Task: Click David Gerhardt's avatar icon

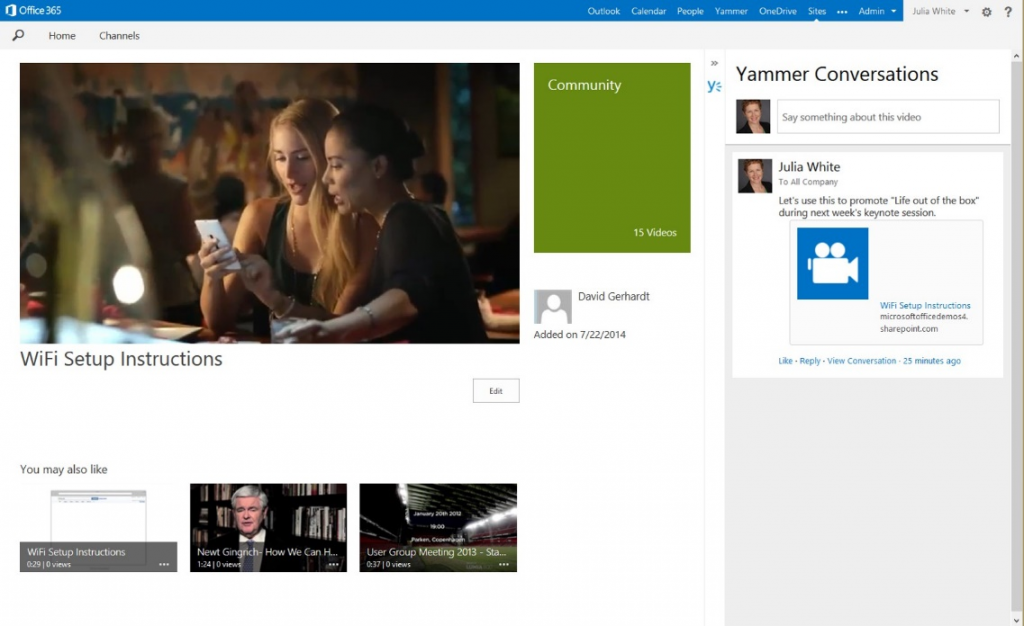Action: (x=553, y=306)
